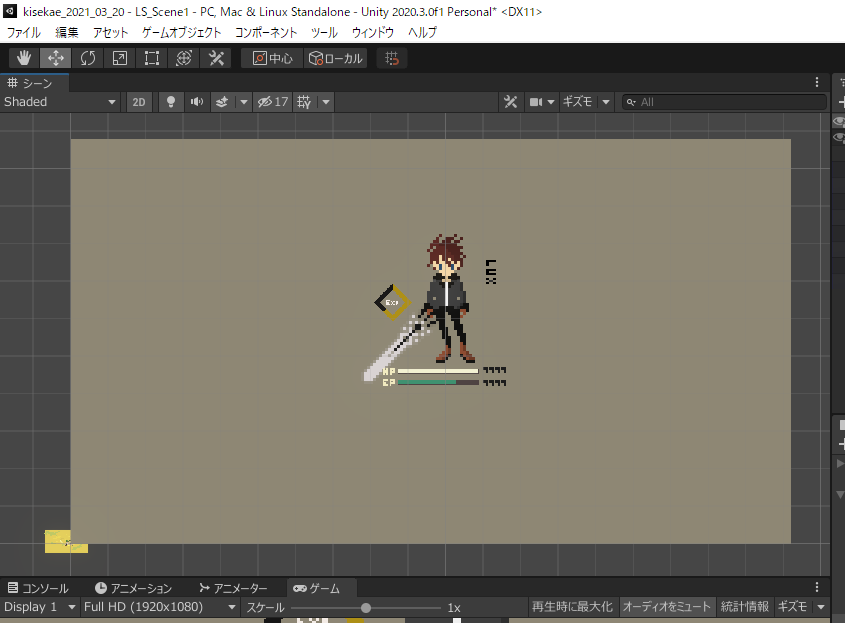Select the diamond Exp icon sprite
The height and width of the screenshot is (623, 845).
coord(392,302)
